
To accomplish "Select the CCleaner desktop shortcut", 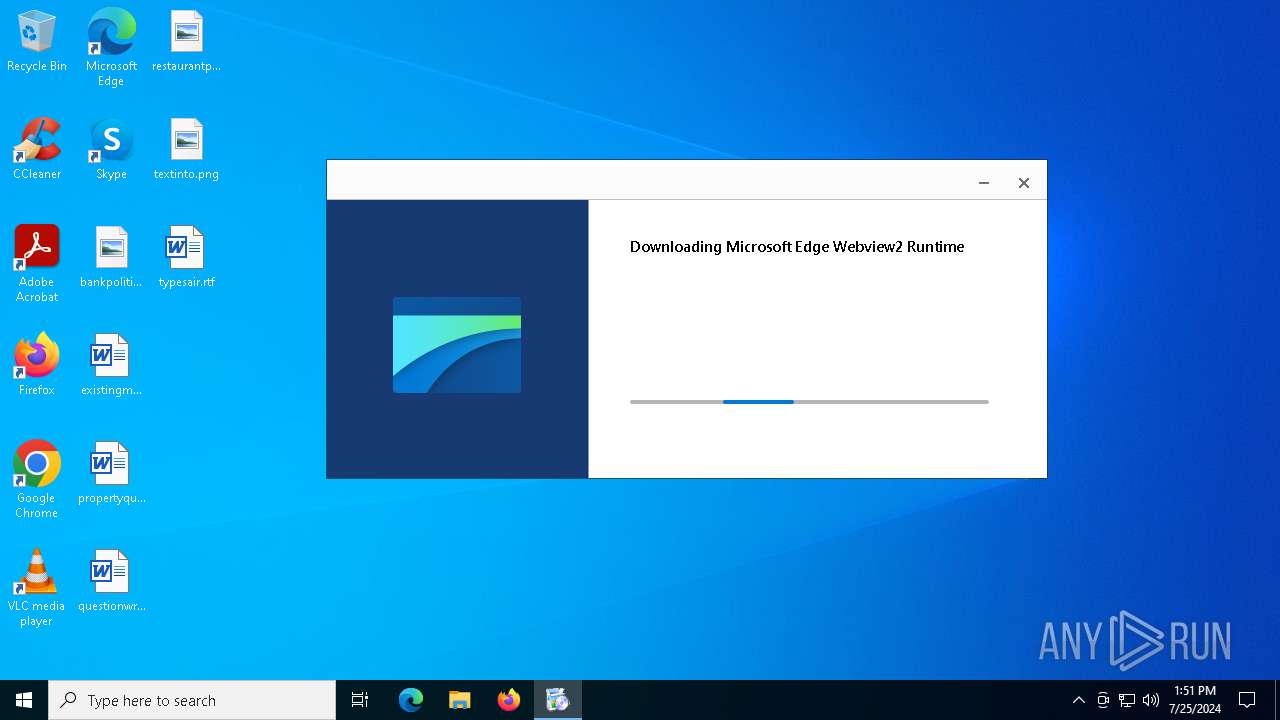I will tap(37, 150).
